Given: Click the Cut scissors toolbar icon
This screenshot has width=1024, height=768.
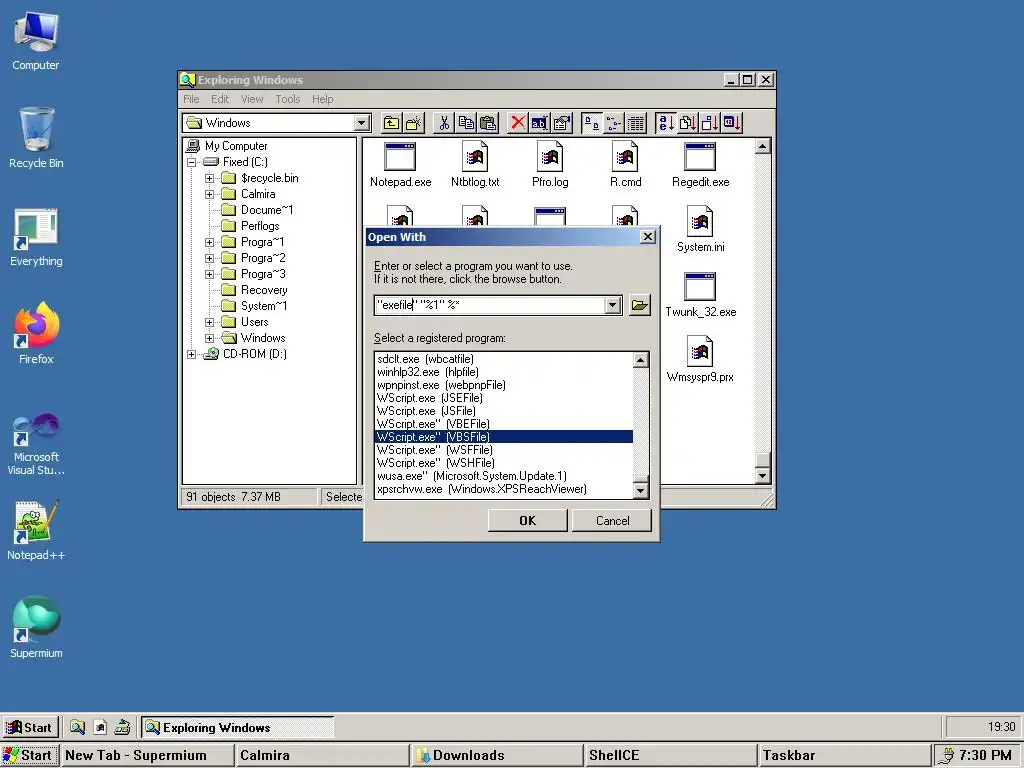Looking at the screenshot, I should (x=444, y=123).
